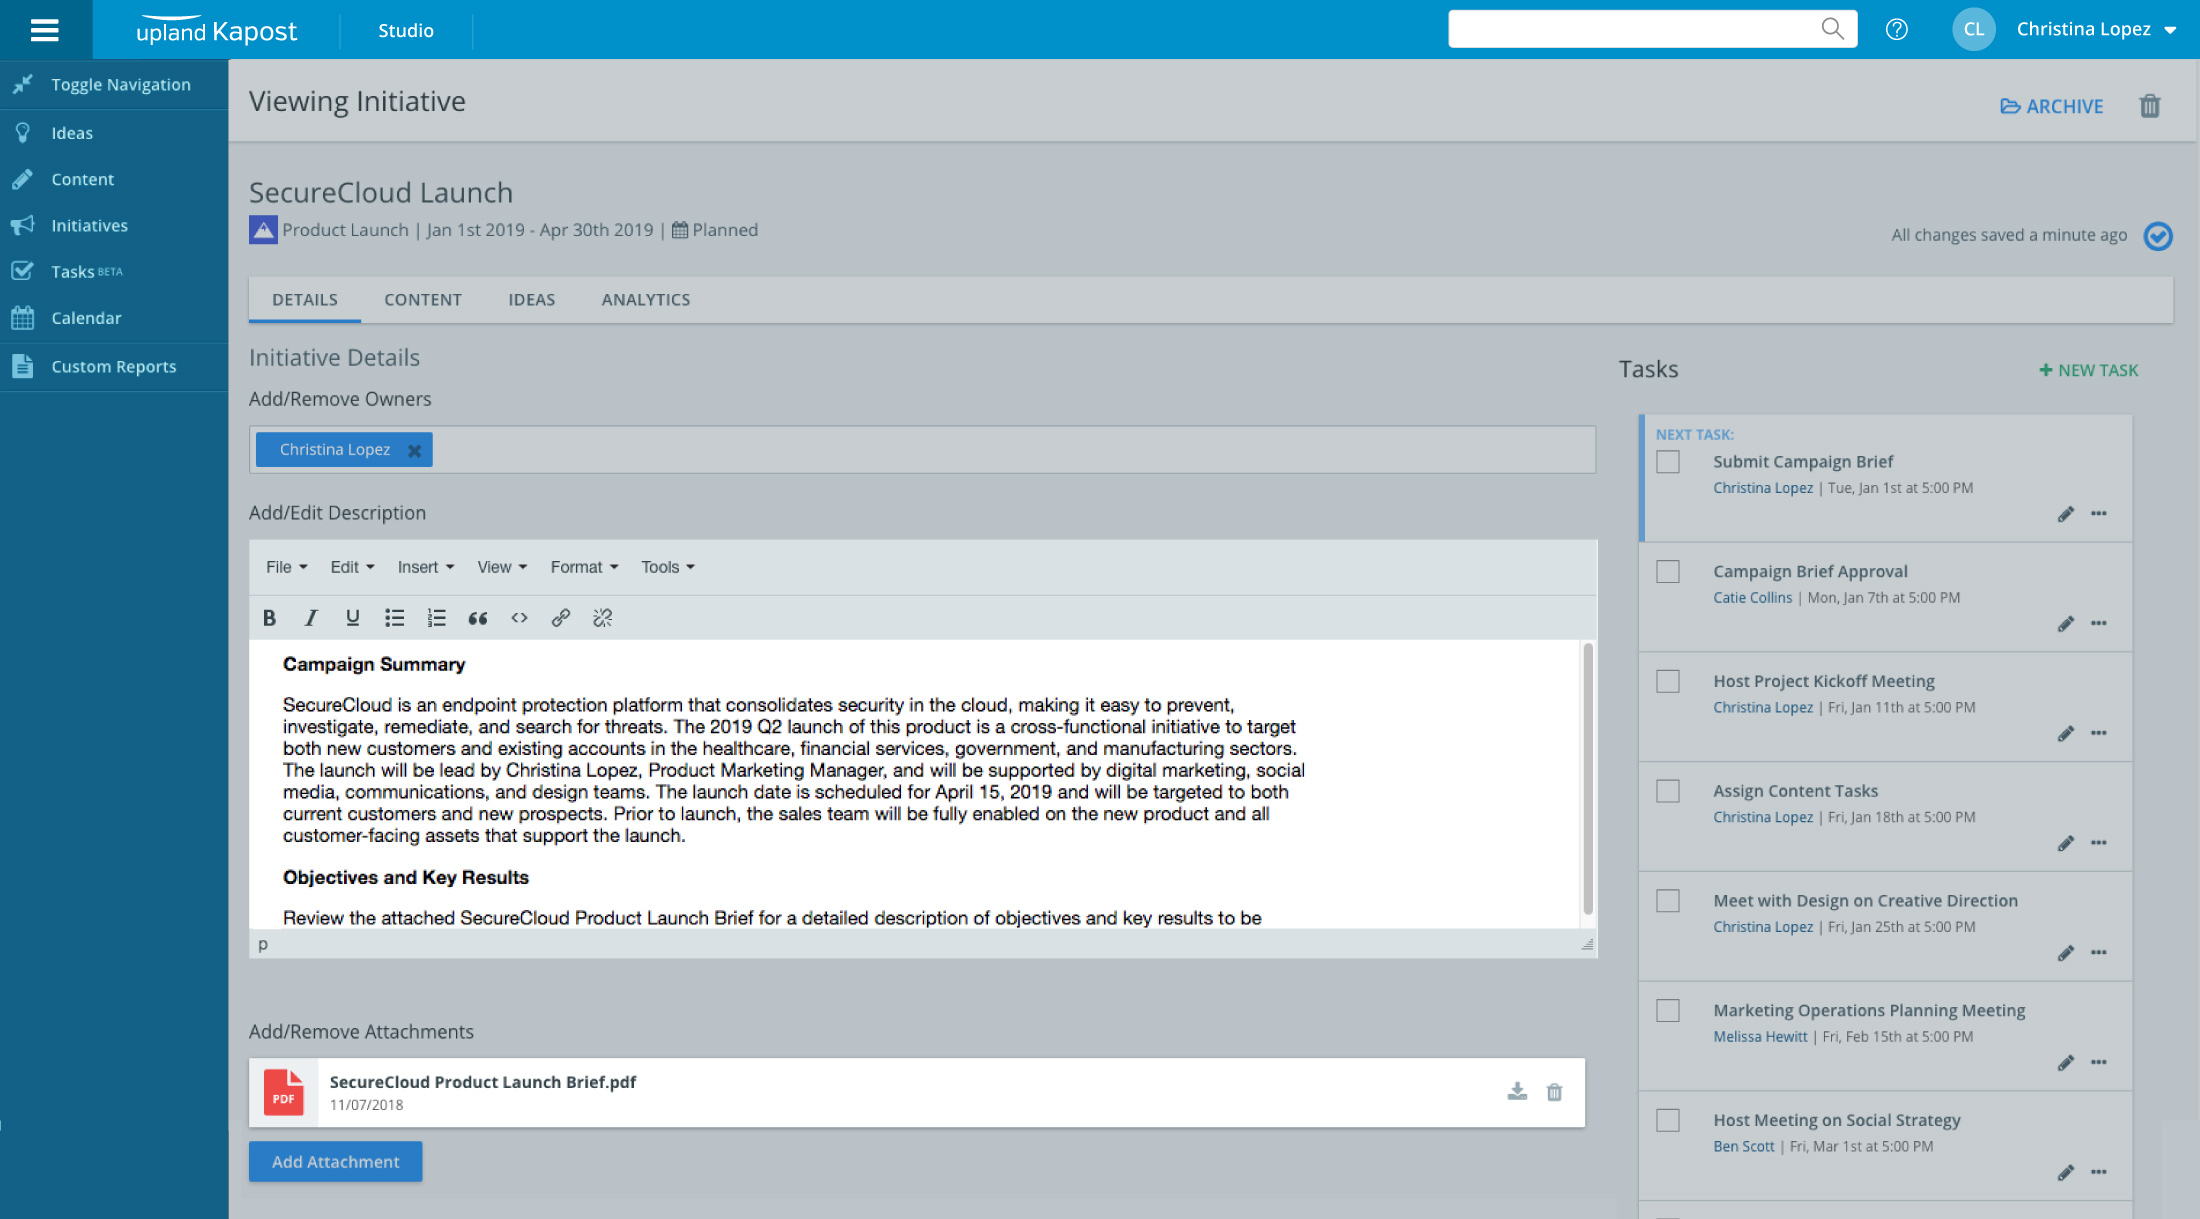
Task: Check off the Campaign Brief Approval task
Action: pyautogui.click(x=1668, y=572)
